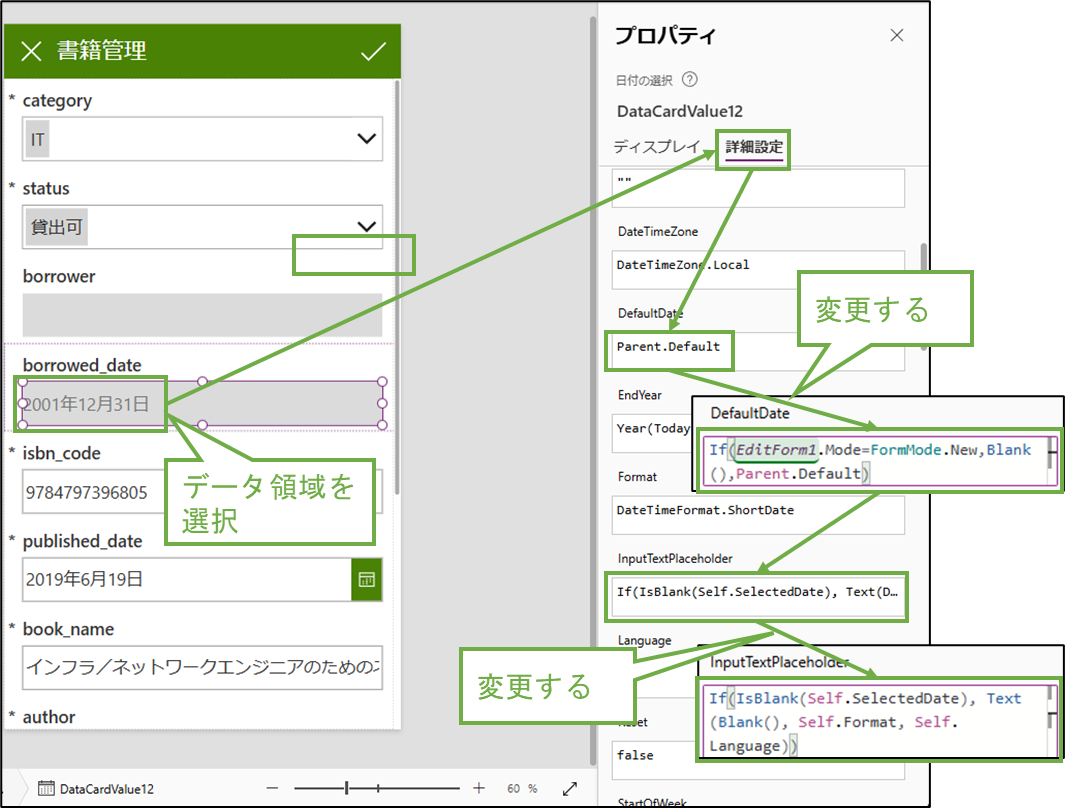Image resolution: width=1065 pixels, height=808 pixels.
Task: Cancel the form with the X icon
Action: pos(31,51)
